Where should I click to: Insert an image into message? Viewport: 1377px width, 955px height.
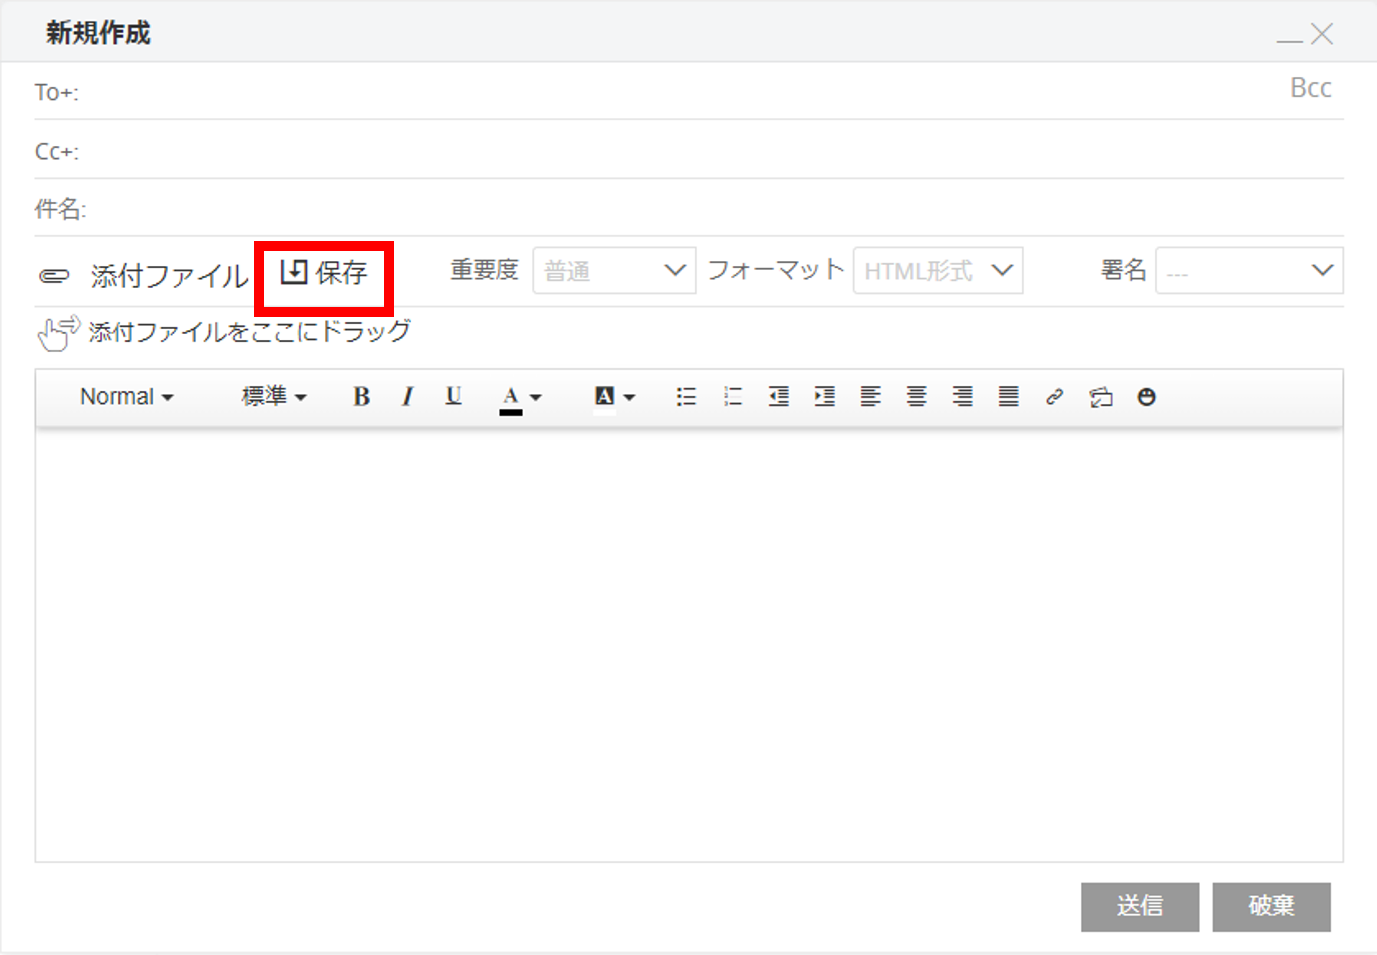[x=1100, y=397]
